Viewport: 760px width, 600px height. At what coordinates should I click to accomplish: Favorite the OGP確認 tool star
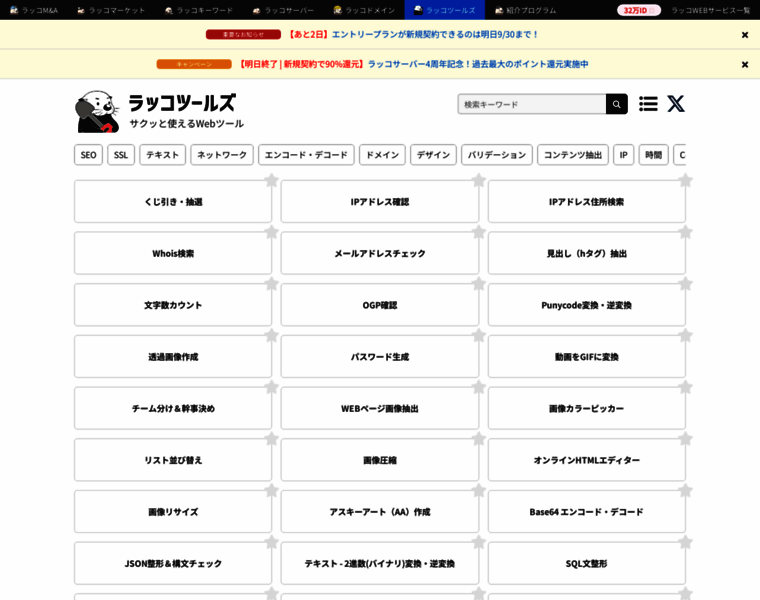click(479, 284)
